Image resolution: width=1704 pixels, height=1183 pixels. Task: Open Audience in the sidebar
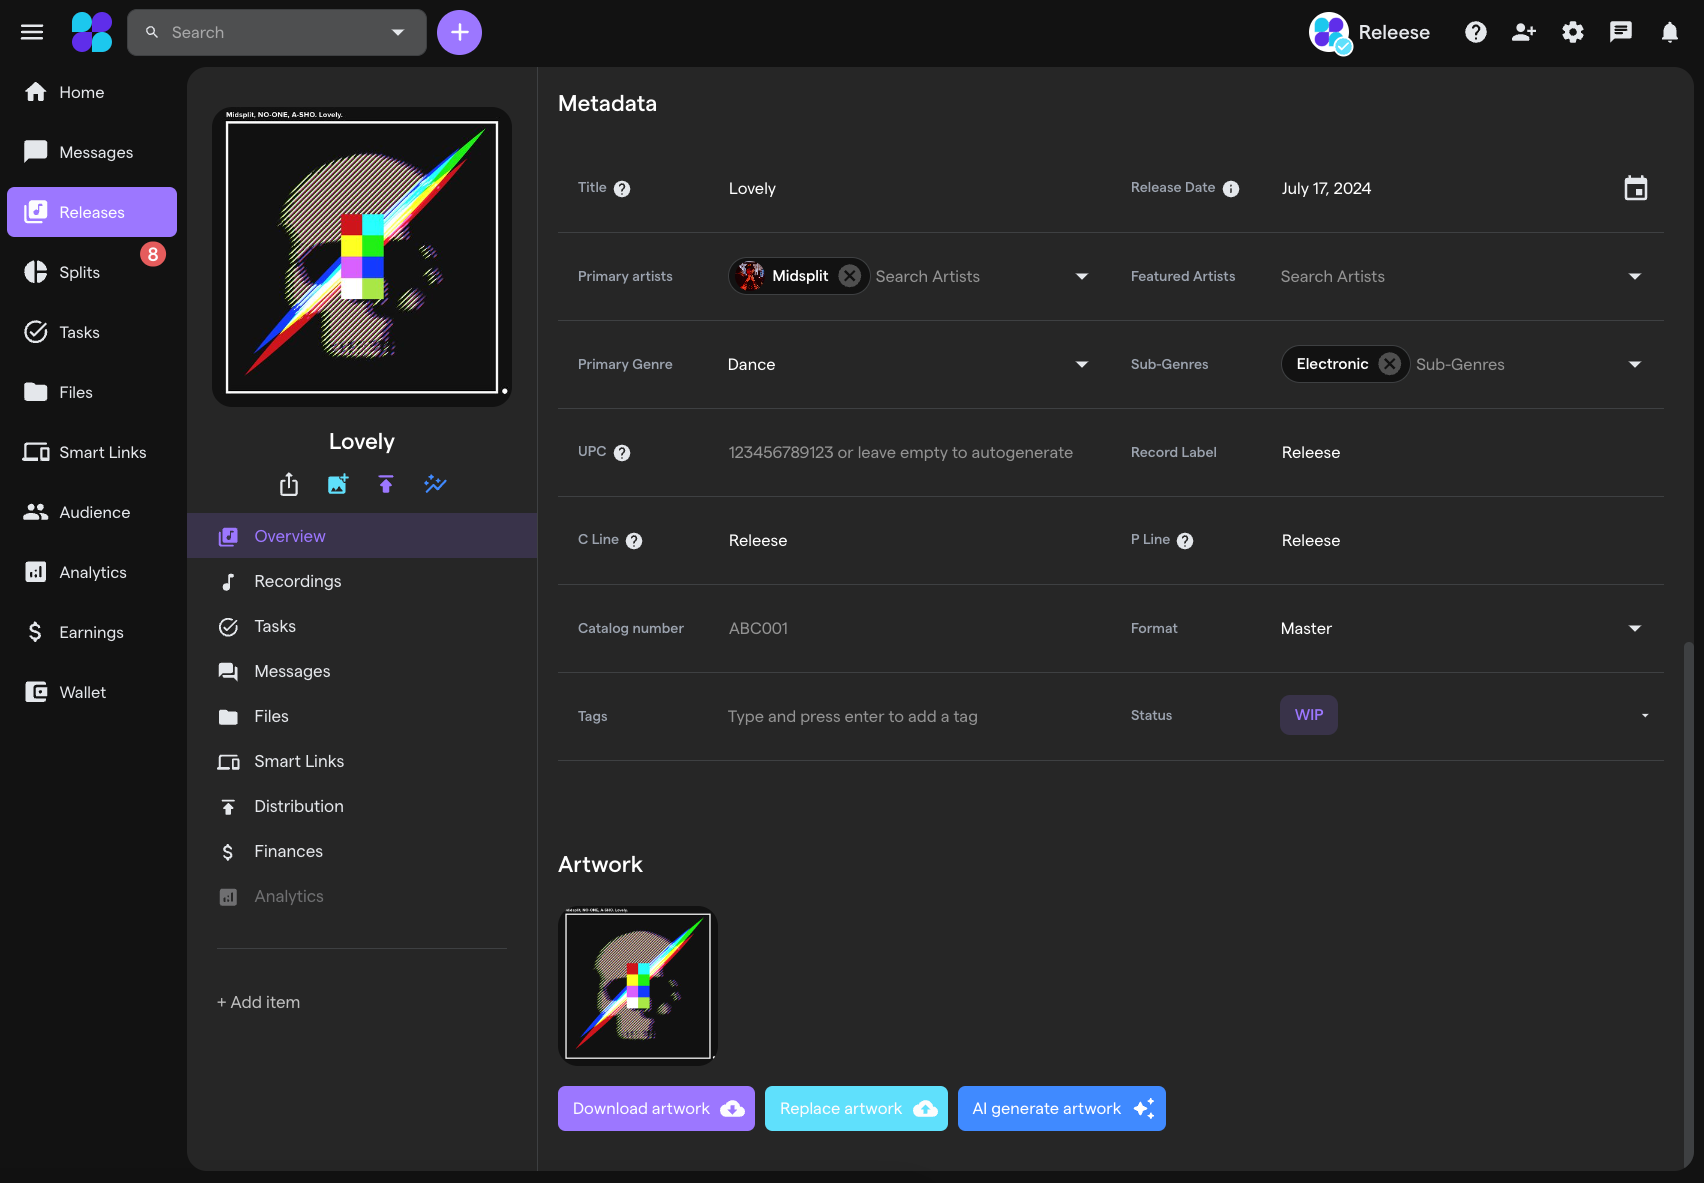92,512
